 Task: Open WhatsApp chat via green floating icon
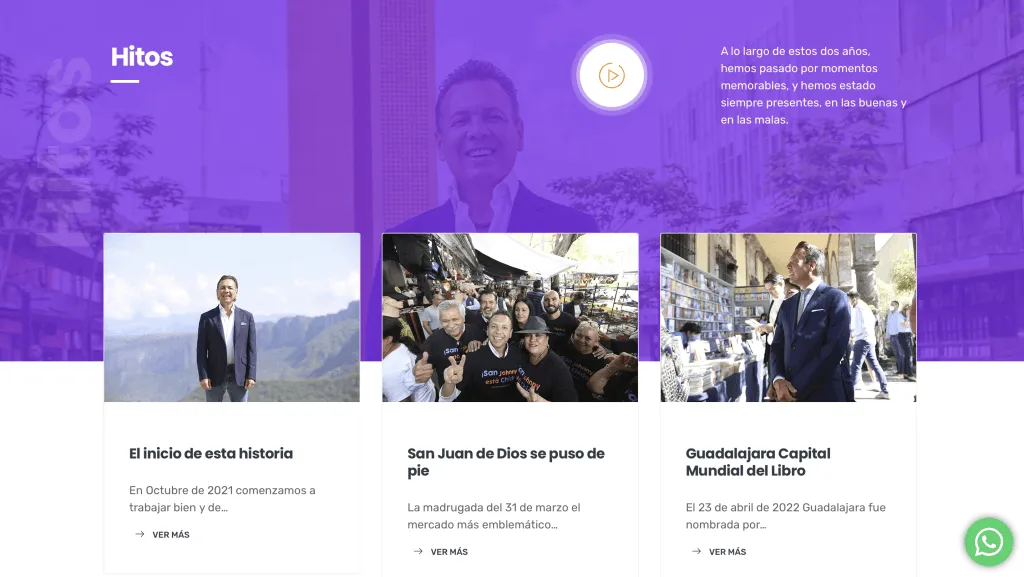point(989,542)
